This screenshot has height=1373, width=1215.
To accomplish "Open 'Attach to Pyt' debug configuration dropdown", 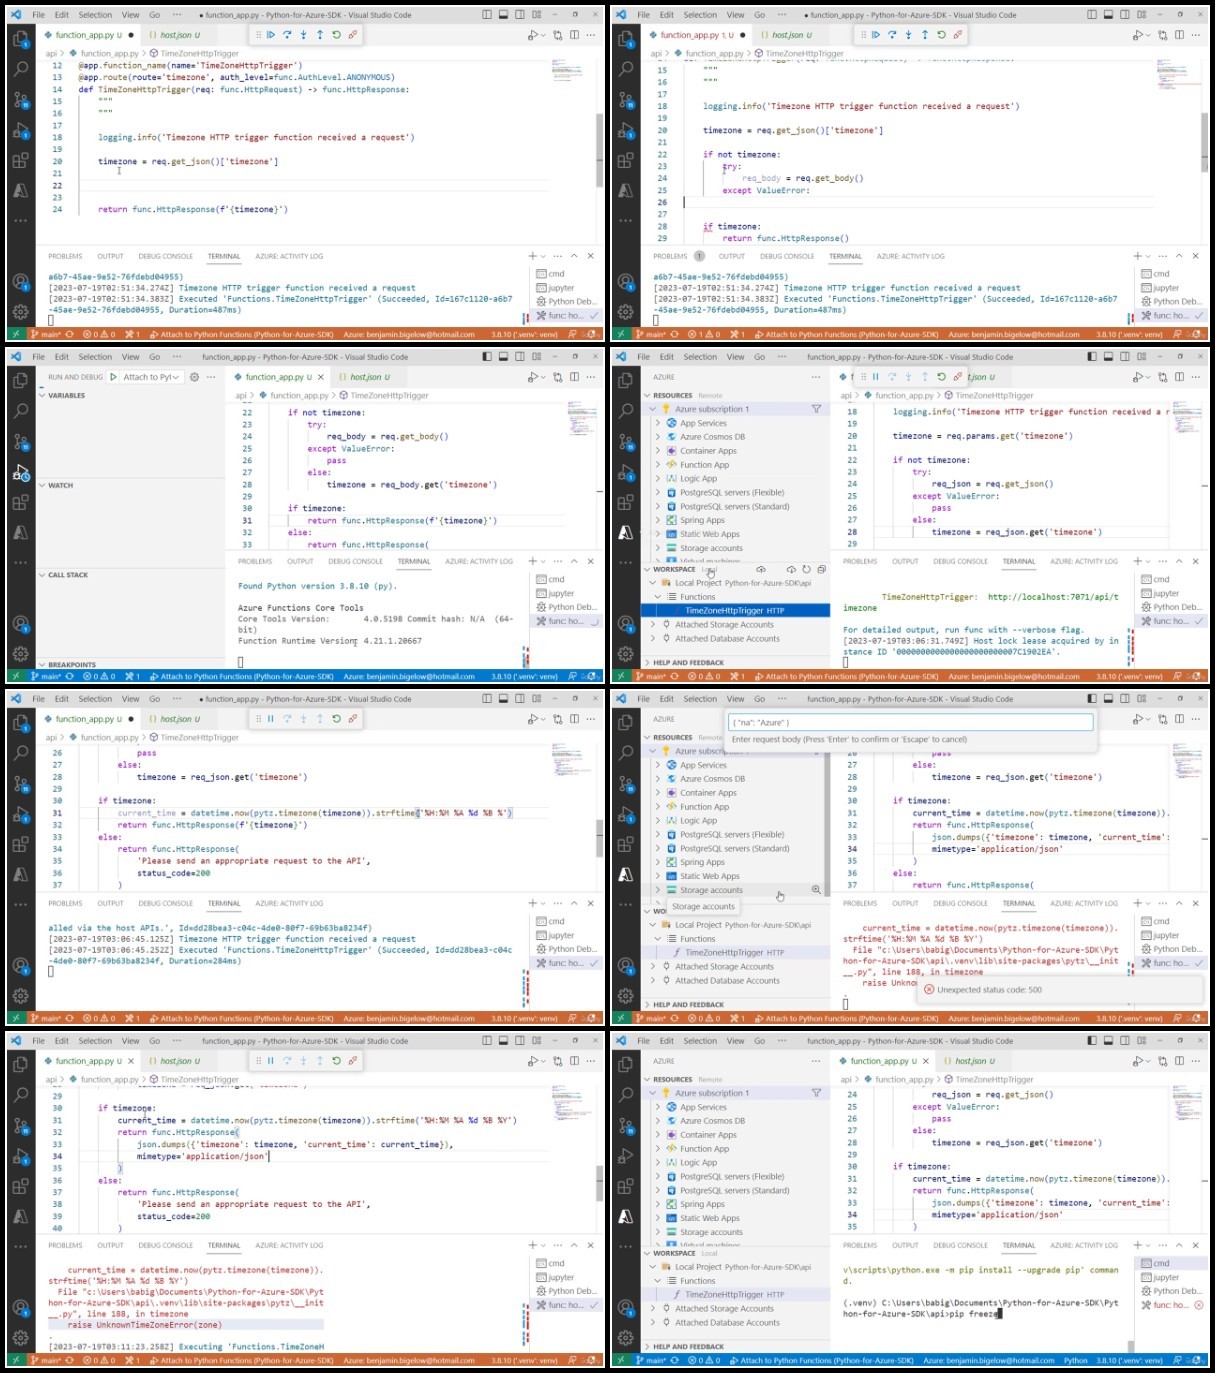I will (152, 377).
